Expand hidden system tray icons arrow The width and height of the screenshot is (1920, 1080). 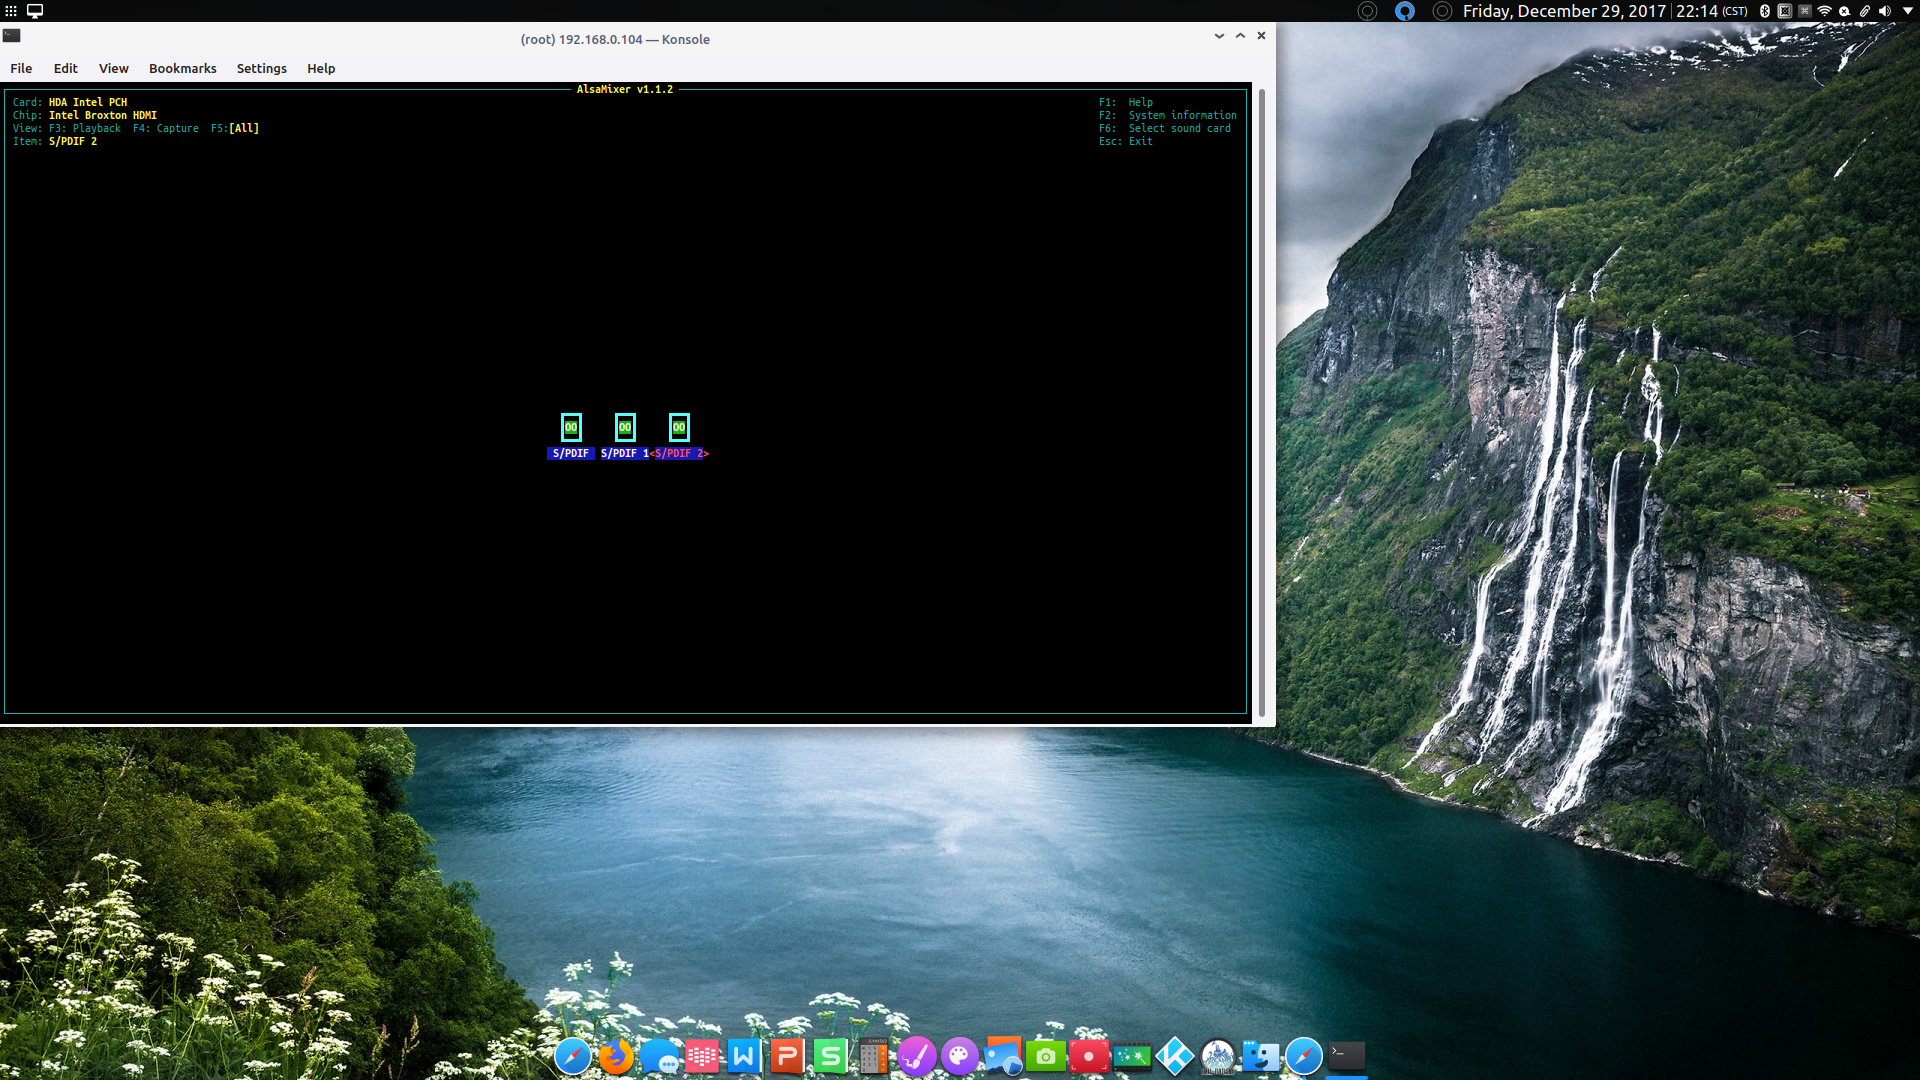pos(1907,11)
